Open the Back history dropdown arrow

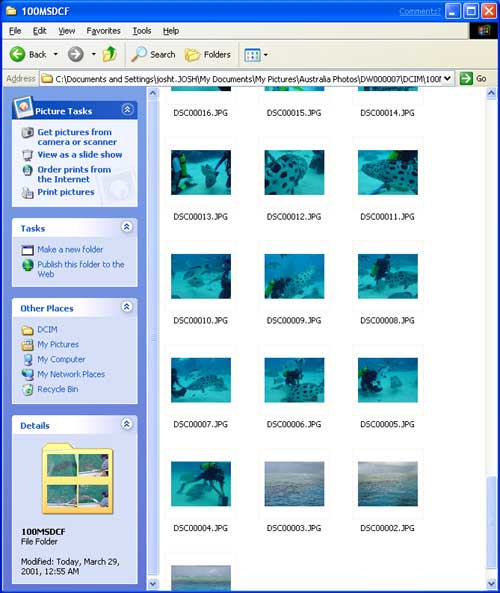56,54
